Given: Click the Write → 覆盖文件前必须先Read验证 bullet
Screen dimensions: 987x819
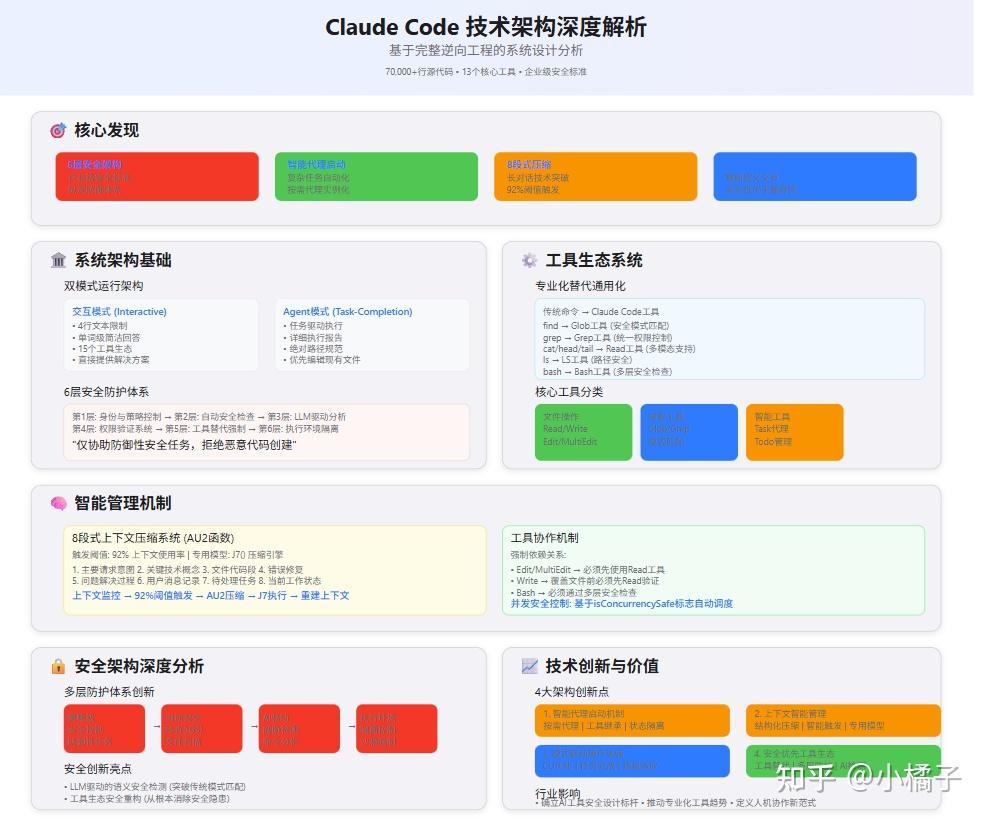Looking at the screenshot, I should click(585, 581).
